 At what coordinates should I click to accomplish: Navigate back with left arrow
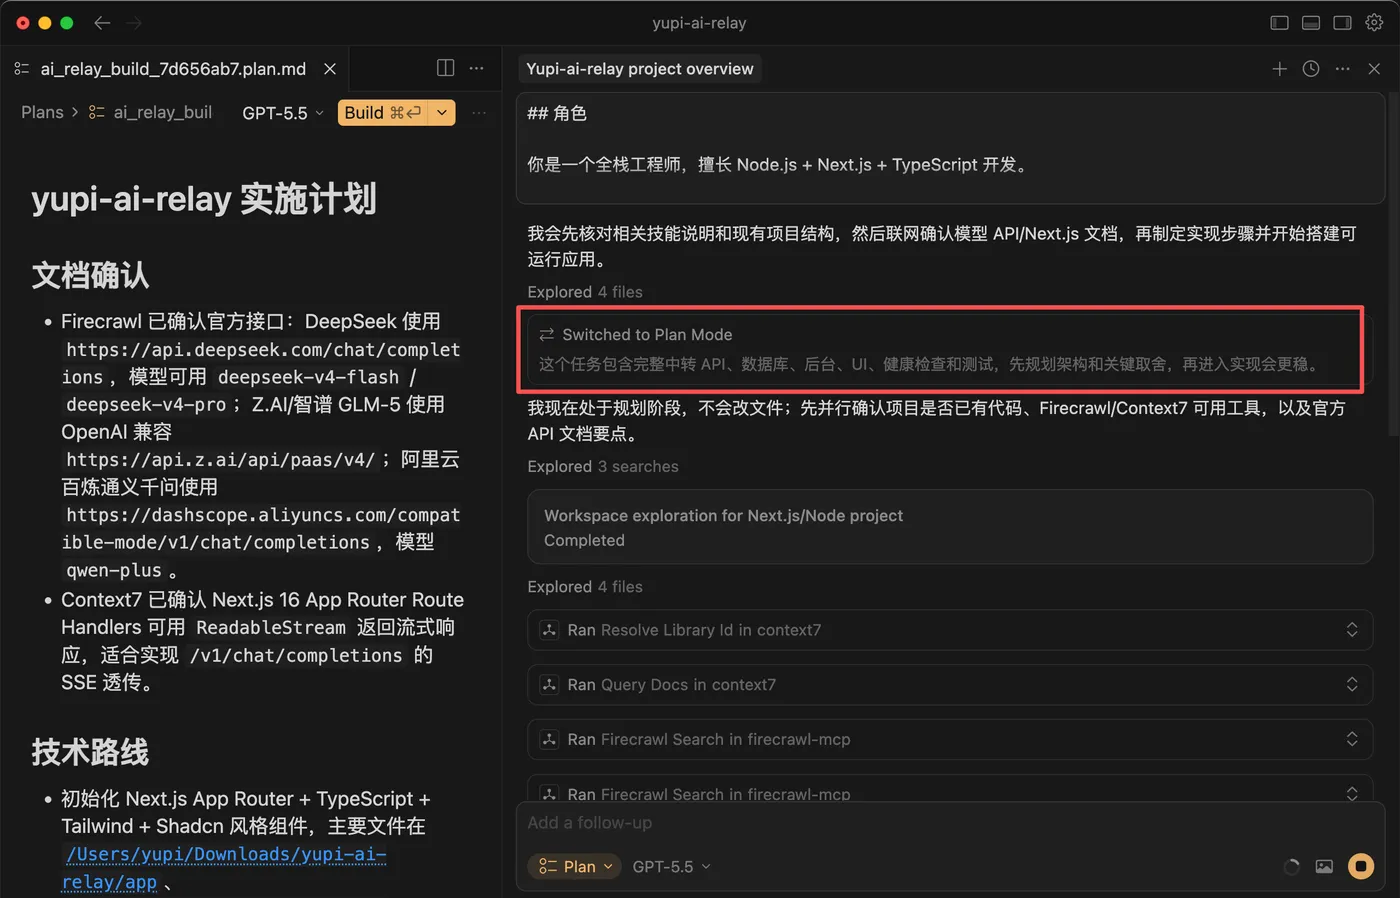coord(102,22)
